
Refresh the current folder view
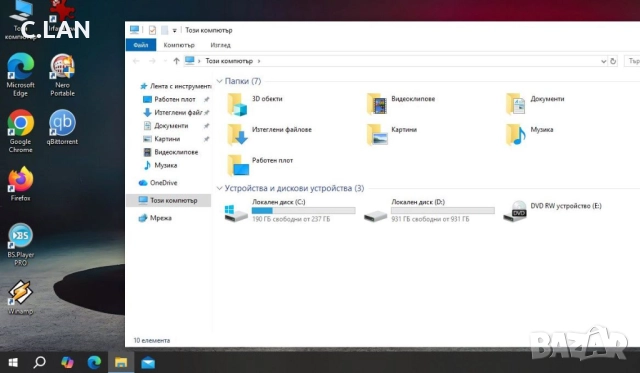tap(613, 61)
